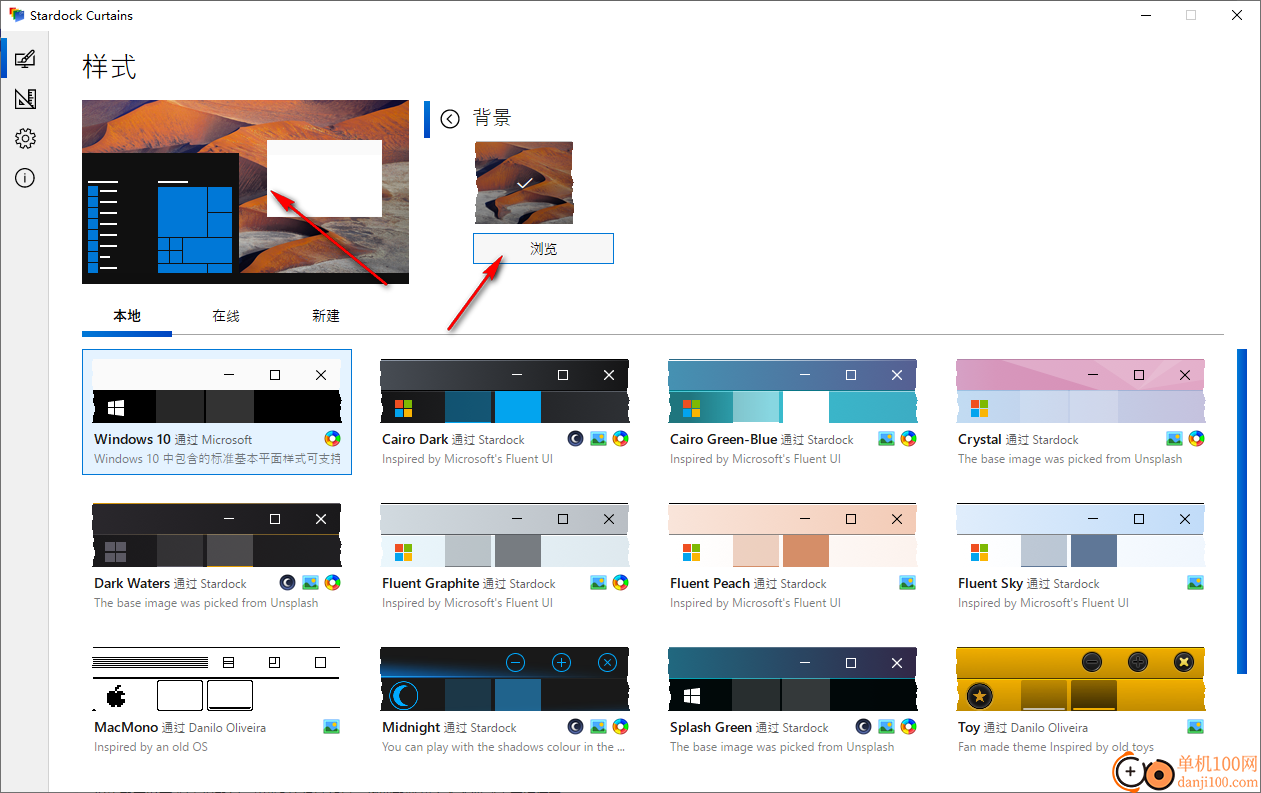Click the background image icon on Midnight

(598, 726)
